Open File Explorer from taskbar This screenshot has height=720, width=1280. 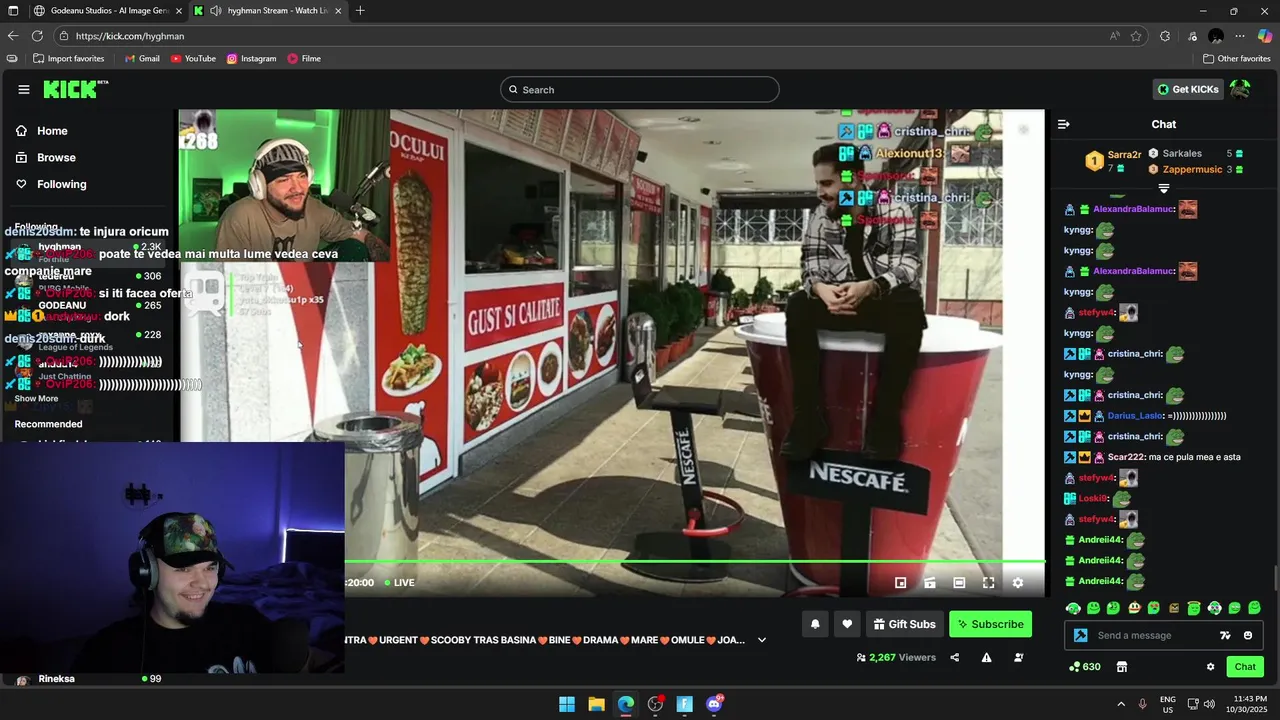[x=596, y=704]
